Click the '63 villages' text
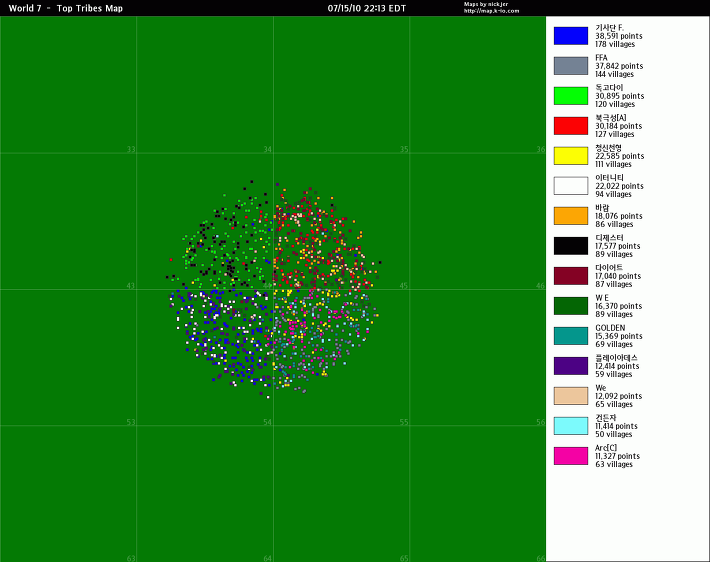 [x=614, y=464]
